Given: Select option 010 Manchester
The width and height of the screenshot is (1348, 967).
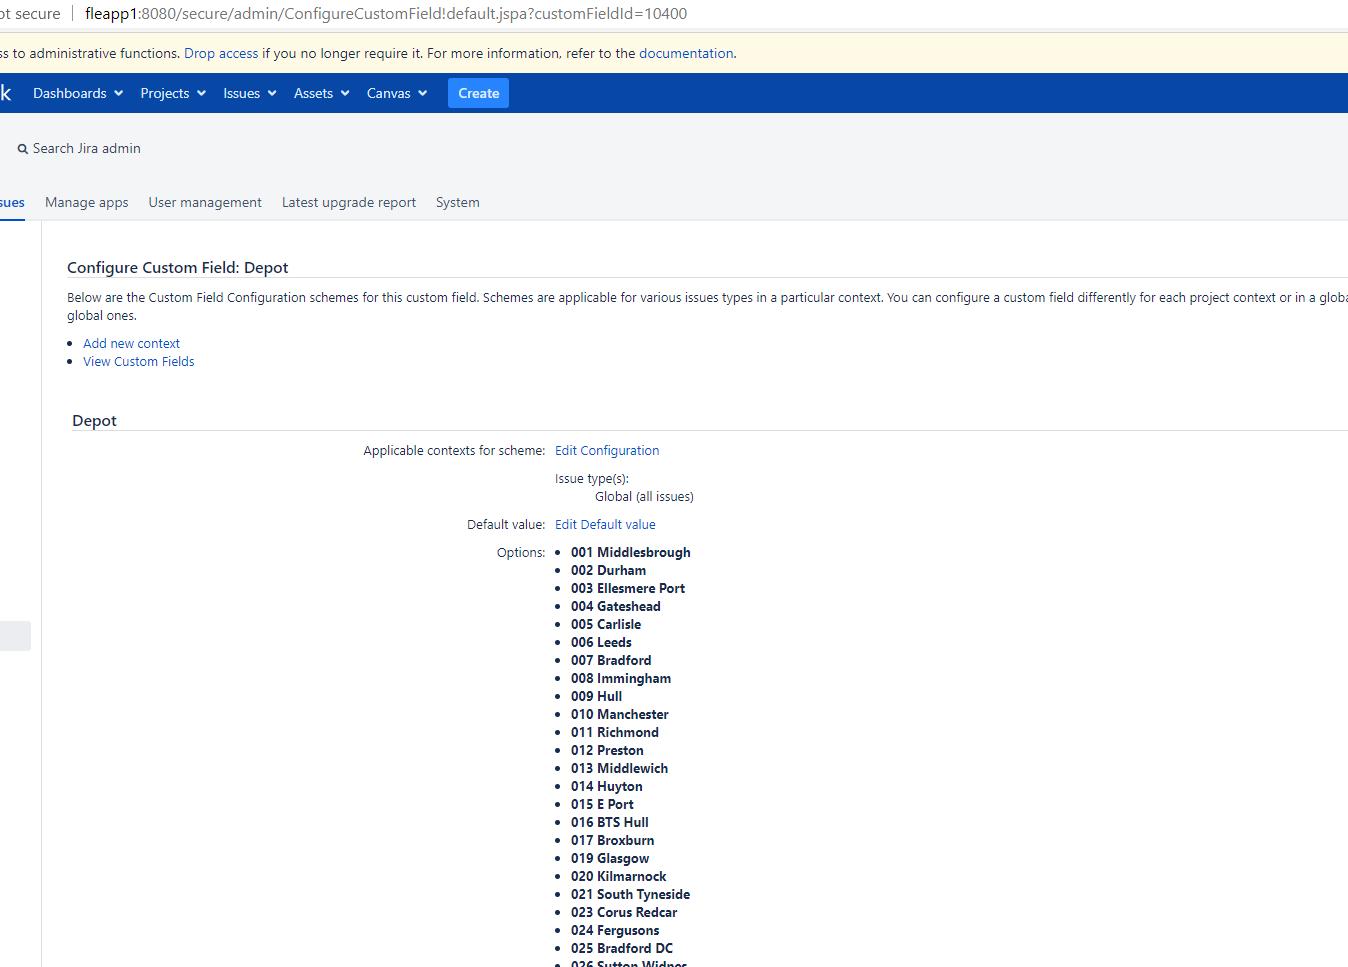Looking at the screenshot, I should [x=620, y=715].
